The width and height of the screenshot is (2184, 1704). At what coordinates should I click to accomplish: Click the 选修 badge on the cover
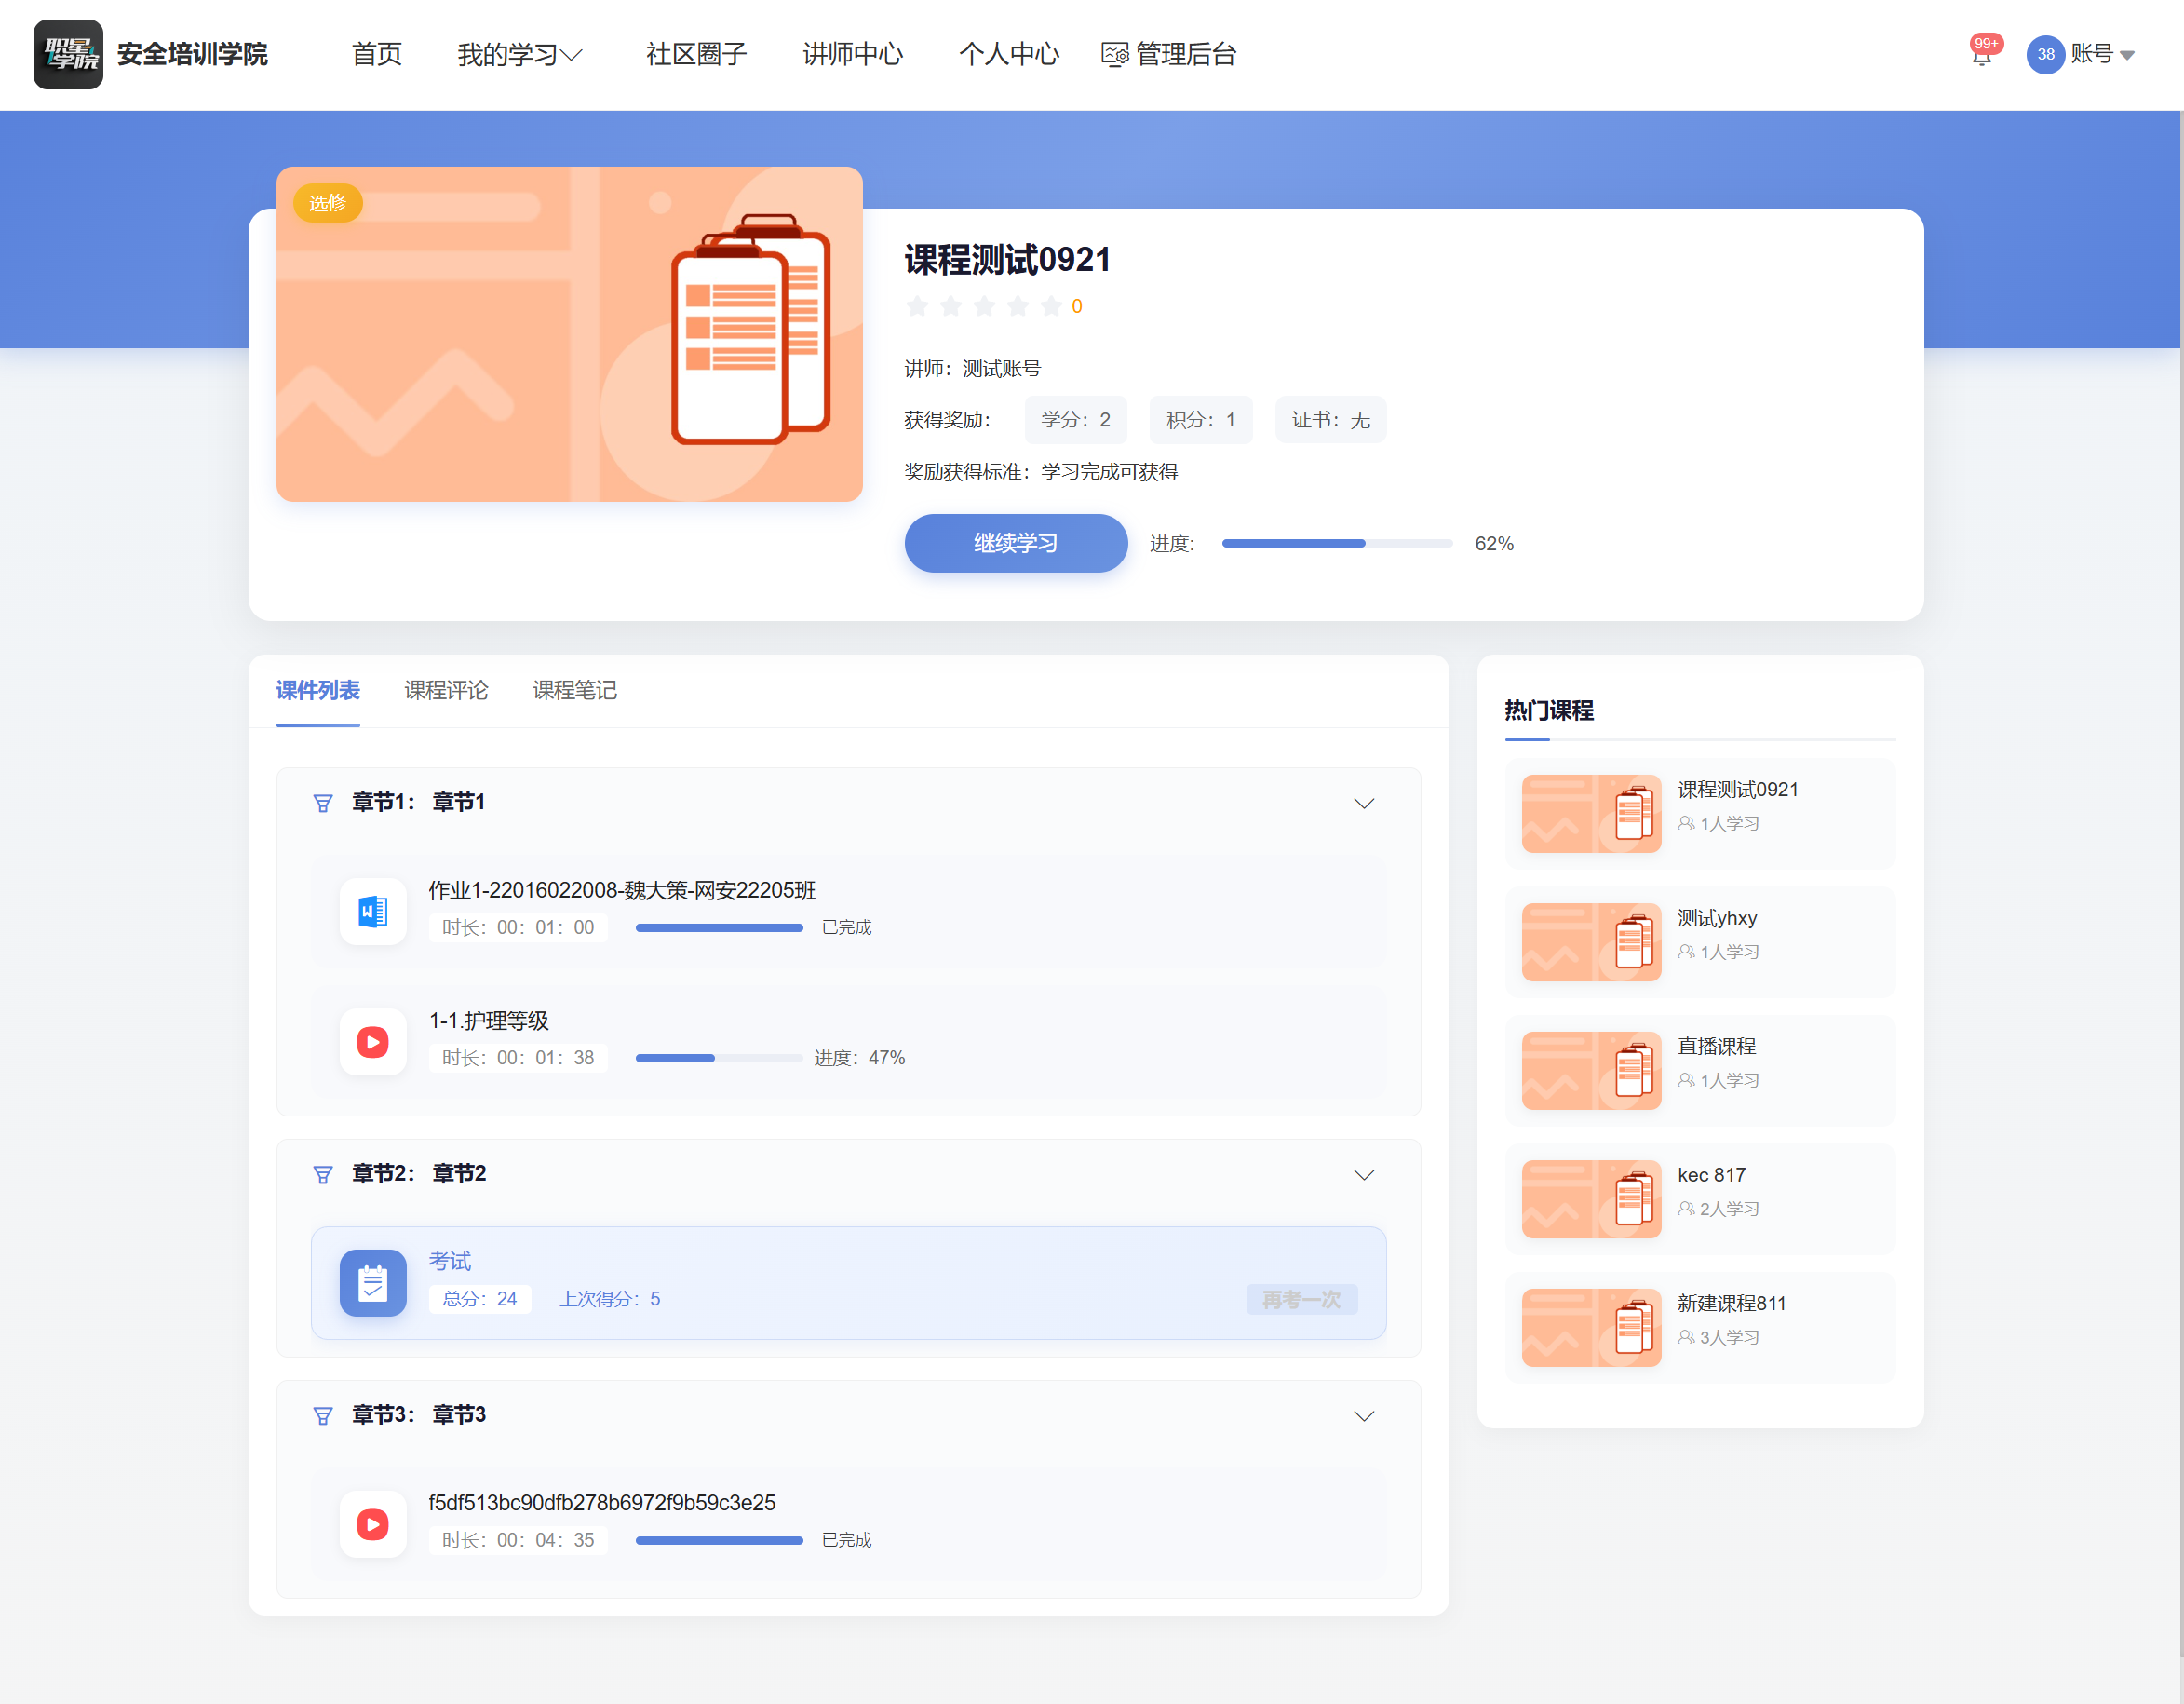tap(327, 203)
